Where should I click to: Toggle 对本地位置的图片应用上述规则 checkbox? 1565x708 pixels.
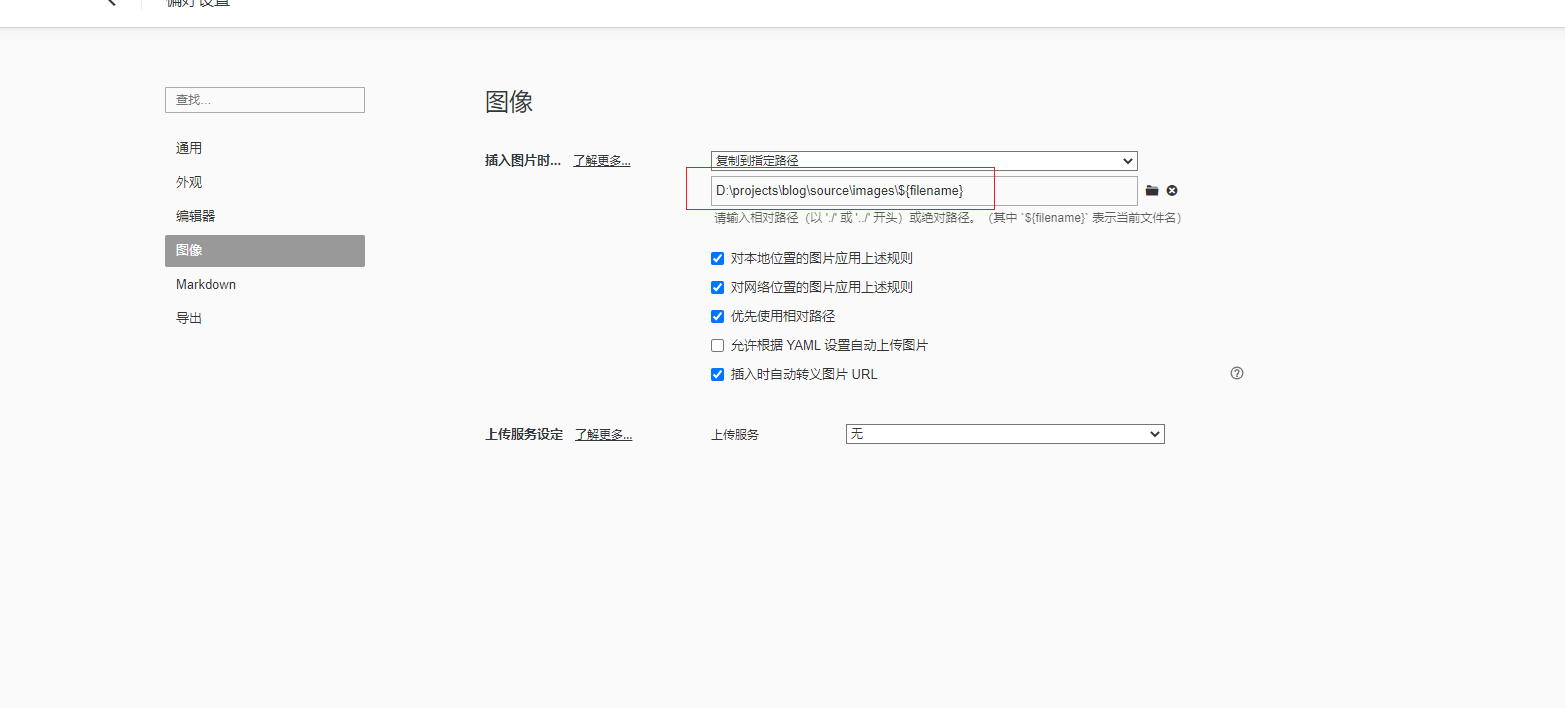click(x=717, y=258)
